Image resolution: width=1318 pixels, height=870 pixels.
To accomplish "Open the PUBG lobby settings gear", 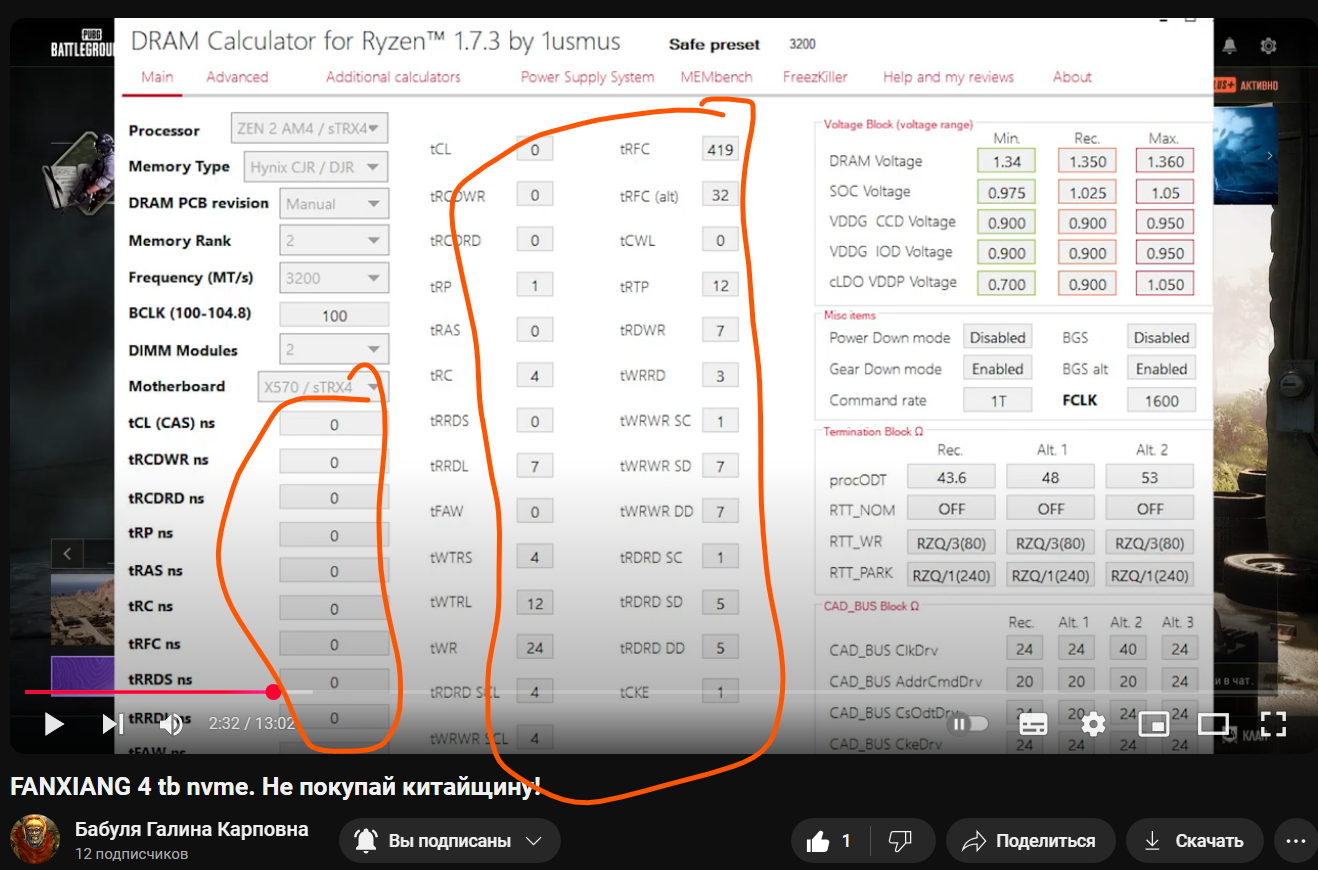I will pyautogui.click(x=1268, y=46).
